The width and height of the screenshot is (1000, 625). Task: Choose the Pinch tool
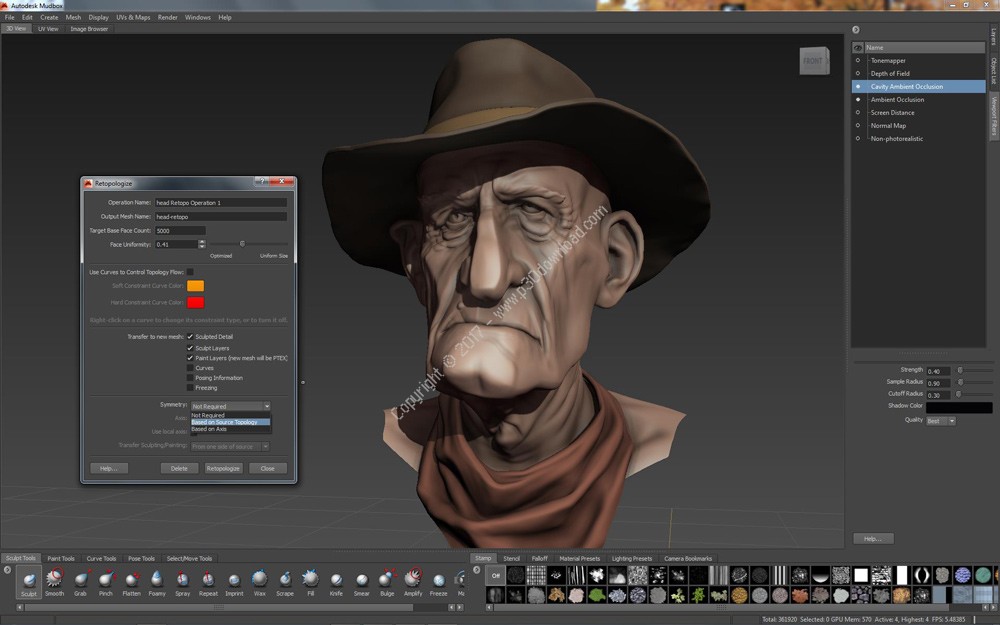click(x=106, y=582)
